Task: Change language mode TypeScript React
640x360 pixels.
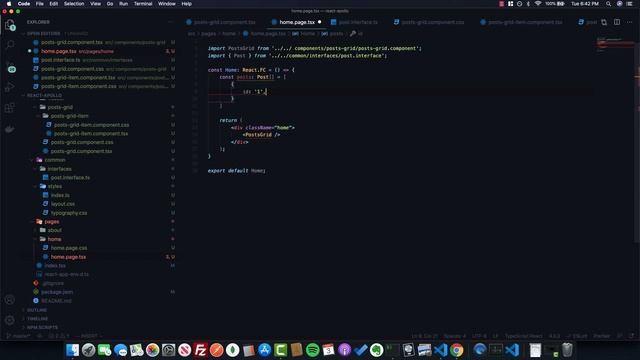Action: [523, 336]
